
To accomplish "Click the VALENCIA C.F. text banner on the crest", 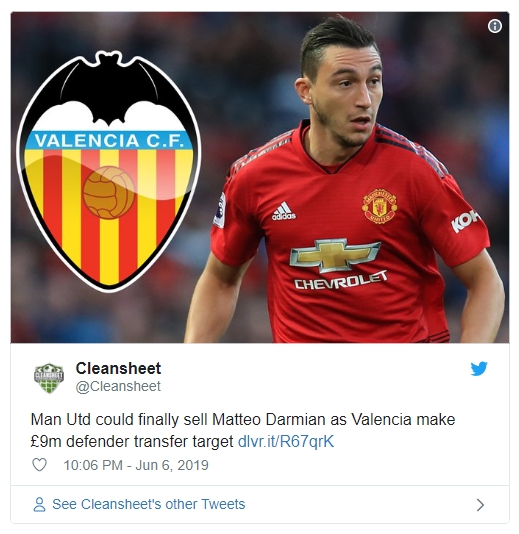I will coord(108,140).
